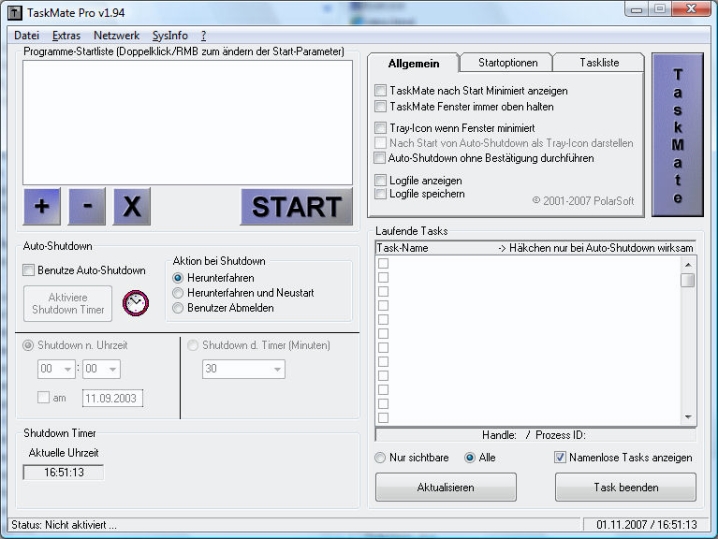Click the vertical TaskMate logo banner
The image size is (718, 539).
coord(678,135)
